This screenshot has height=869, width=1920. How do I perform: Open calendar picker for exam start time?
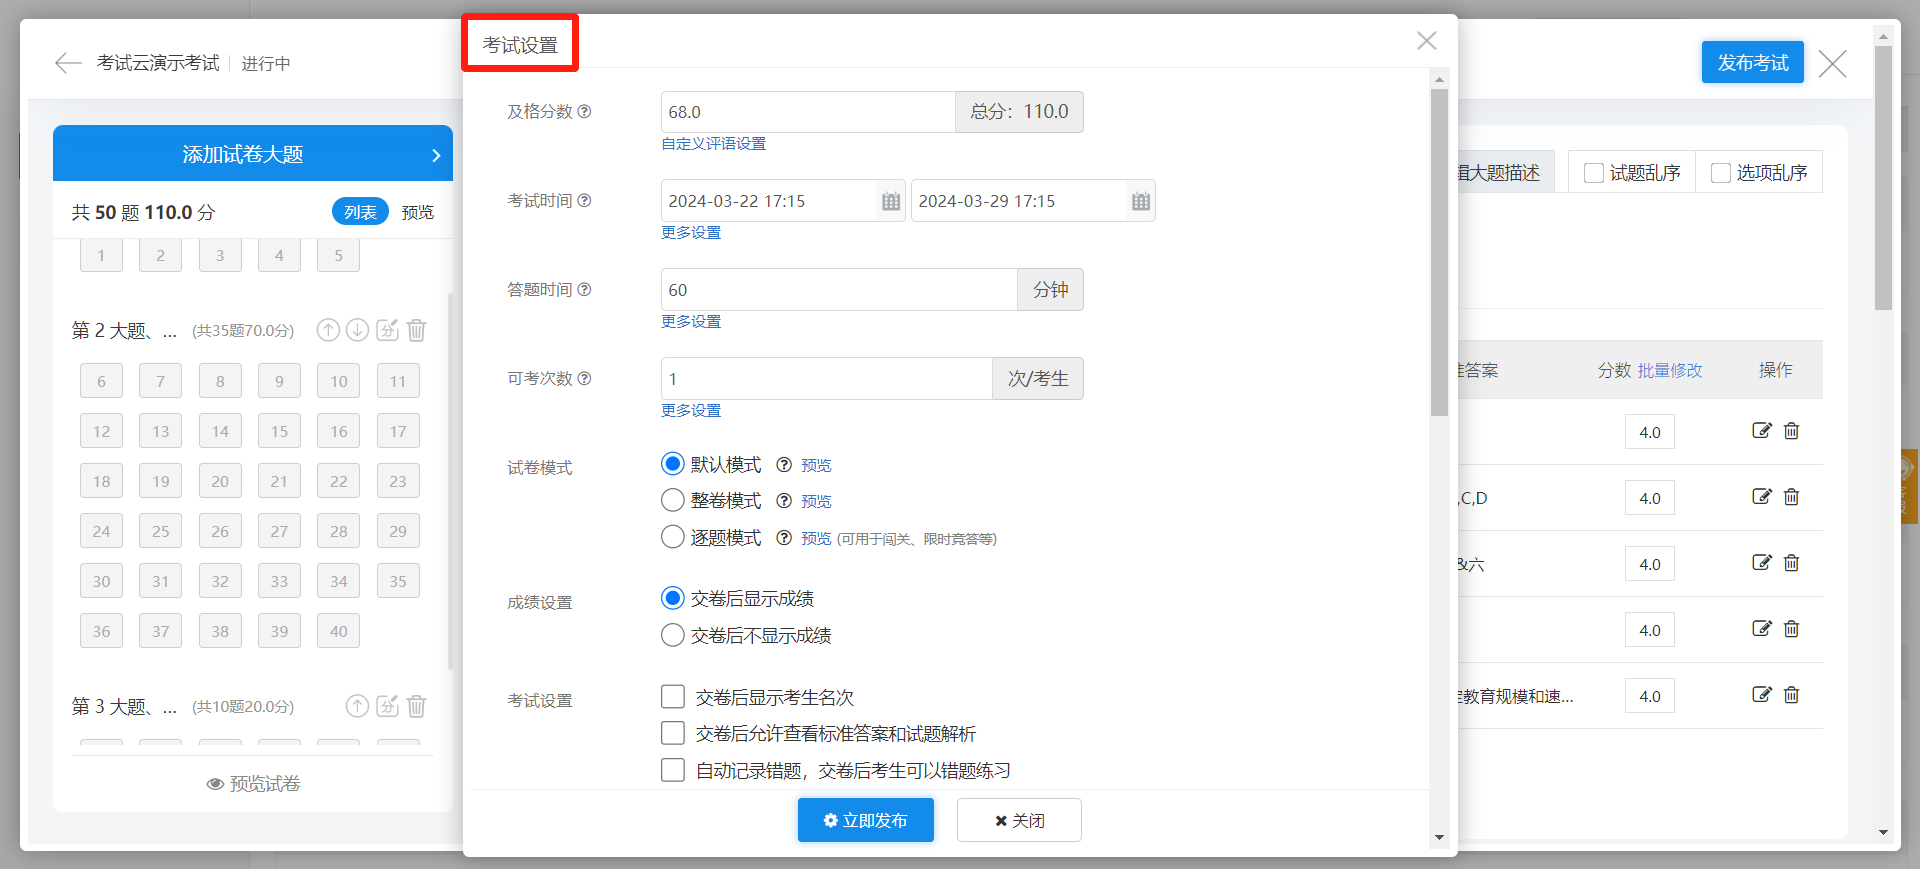890,202
